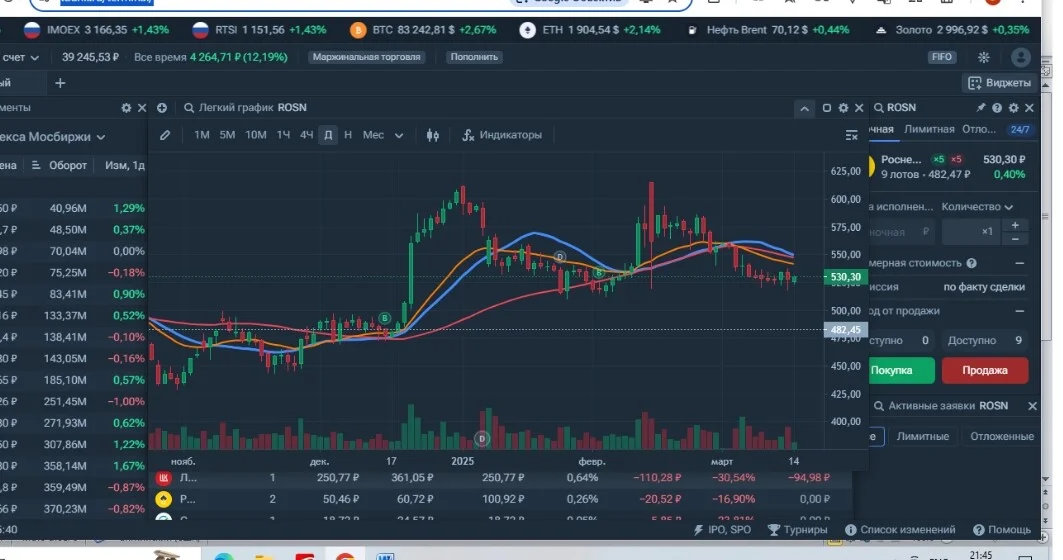Open the Список изменений changelog link
The height and width of the screenshot is (560, 1063).
(x=900, y=529)
